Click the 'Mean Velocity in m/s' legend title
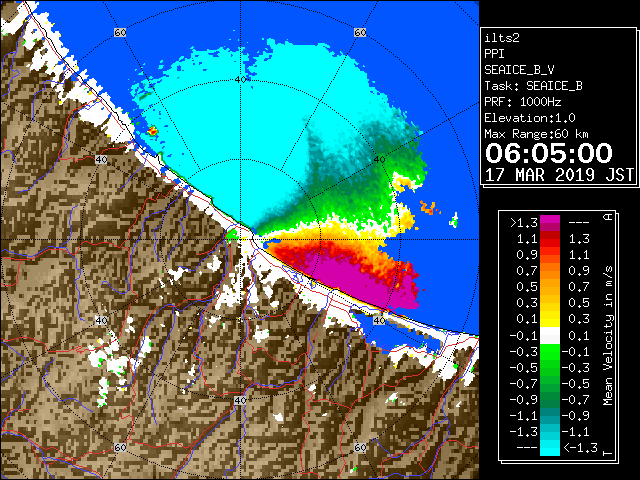The image size is (640, 480). click(608, 336)
